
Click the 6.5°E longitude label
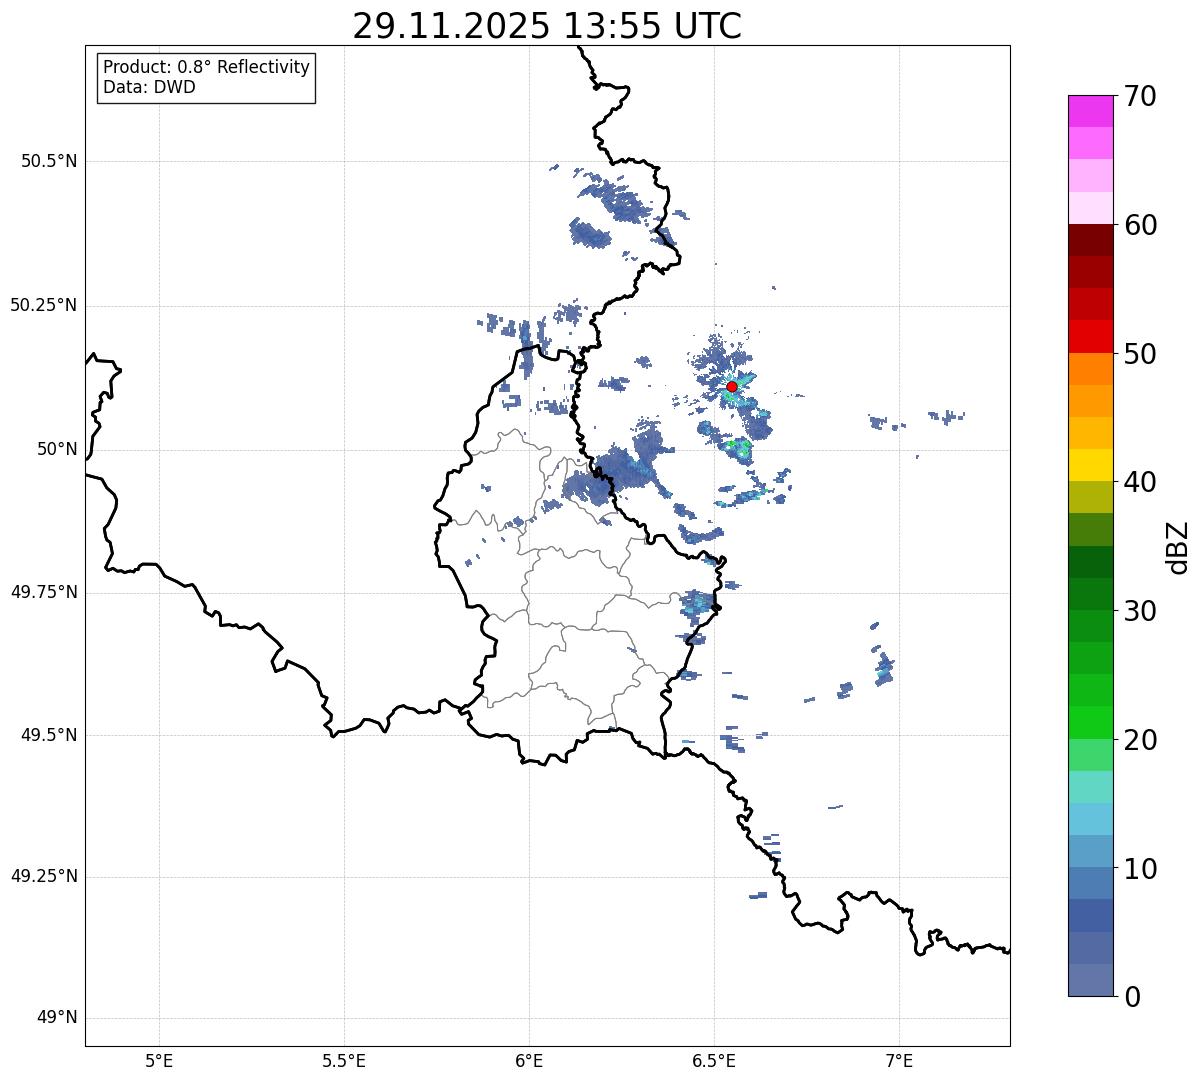714,1060
